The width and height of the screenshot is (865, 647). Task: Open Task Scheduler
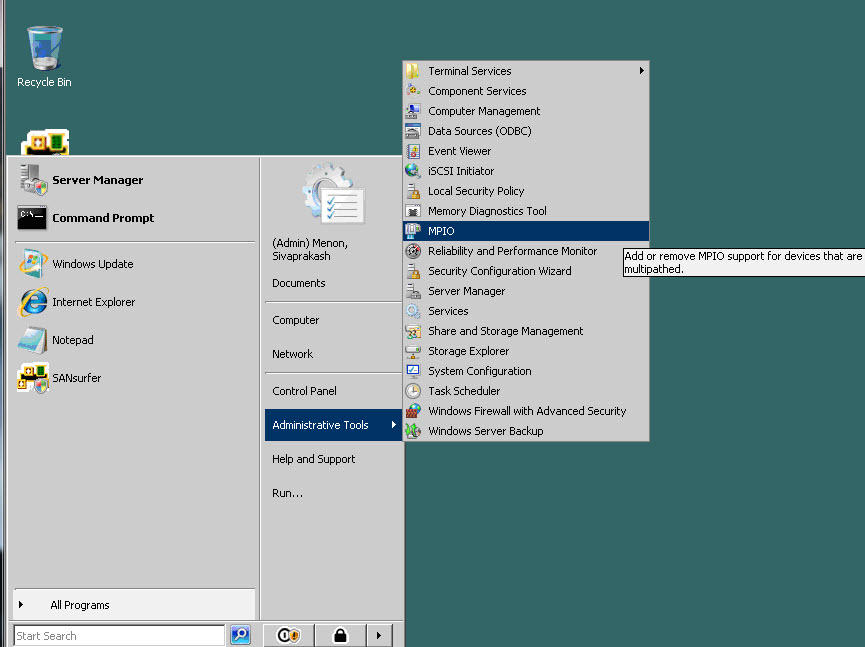(x=462, y=391)
